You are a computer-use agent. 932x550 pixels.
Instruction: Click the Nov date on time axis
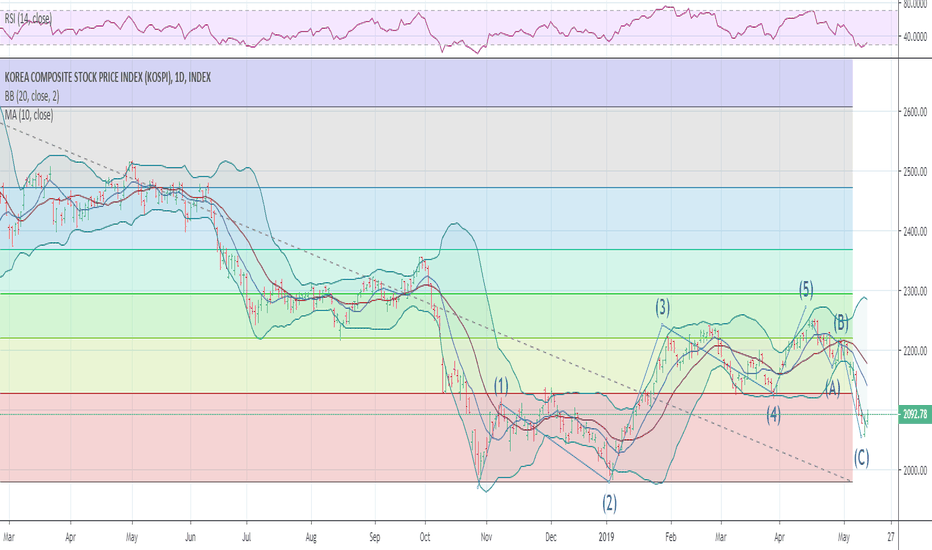[x=486, y=537]
